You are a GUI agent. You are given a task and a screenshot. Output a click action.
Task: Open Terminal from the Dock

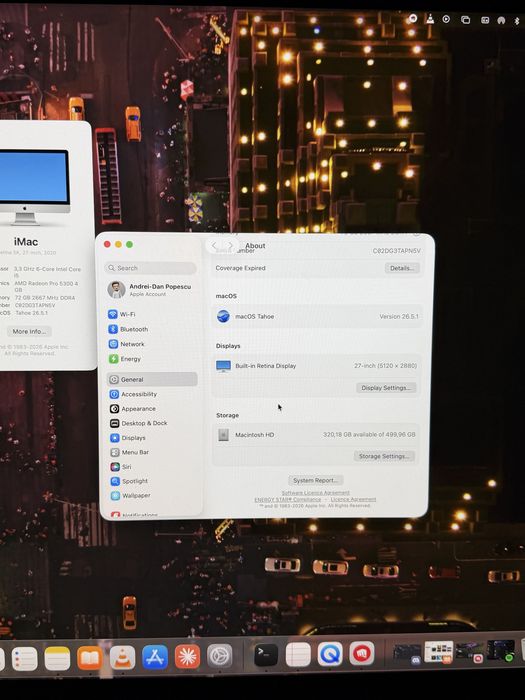coord(266,655)
